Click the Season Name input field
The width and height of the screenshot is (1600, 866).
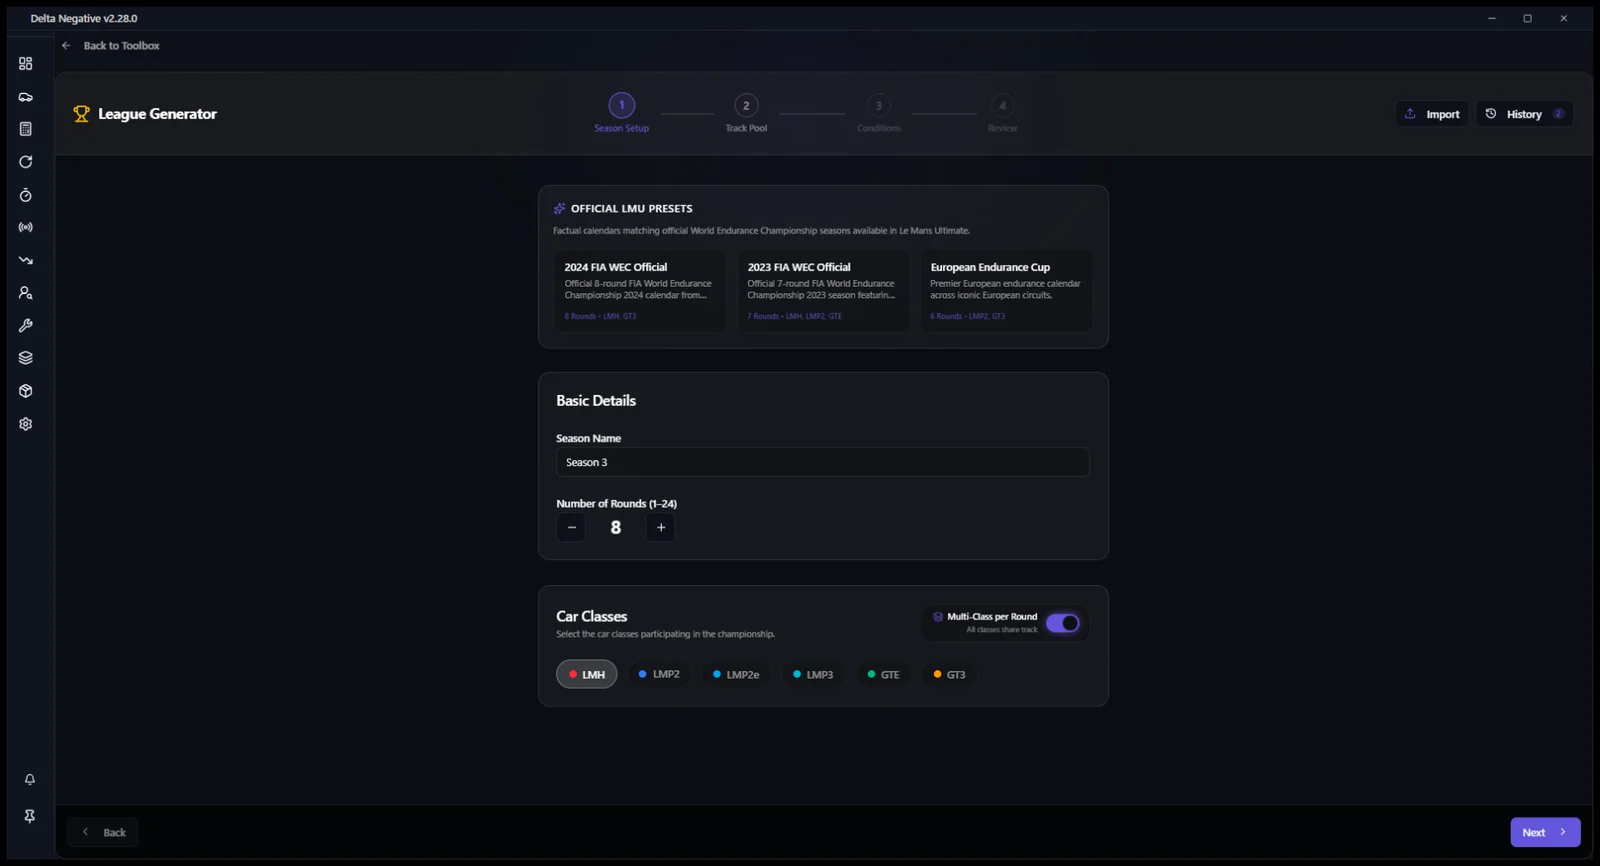(822, 462)
